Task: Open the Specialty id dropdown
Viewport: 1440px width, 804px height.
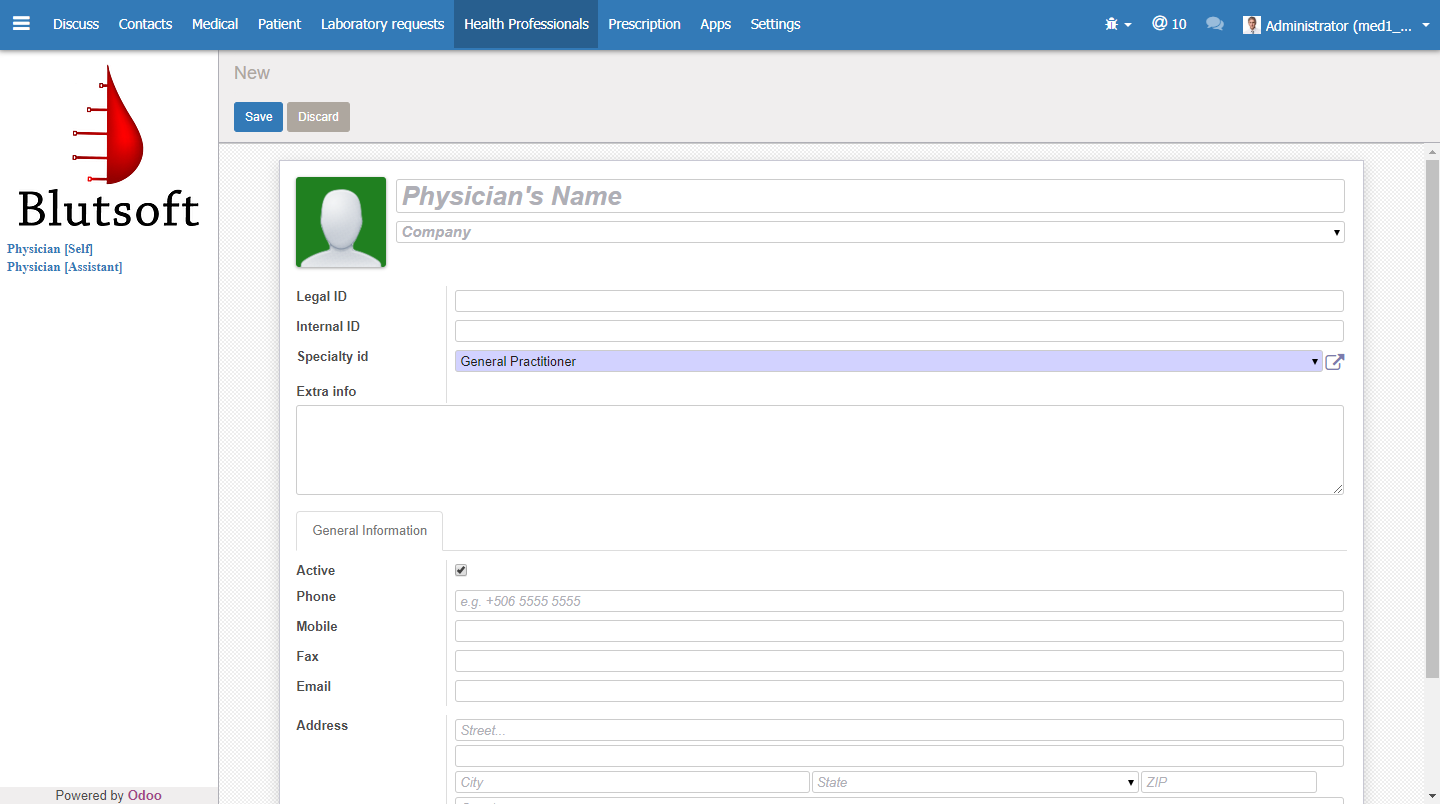Action: tap(888, 361)
